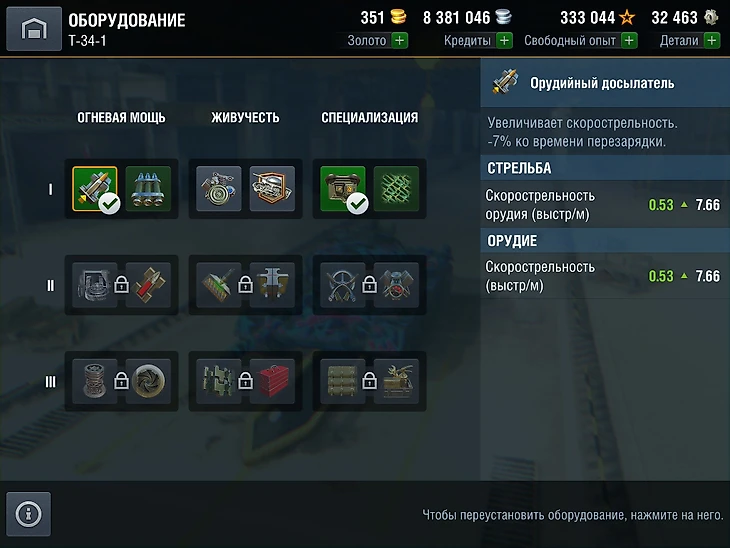Add gold with Золото plus button

click(x=399, y=41)
